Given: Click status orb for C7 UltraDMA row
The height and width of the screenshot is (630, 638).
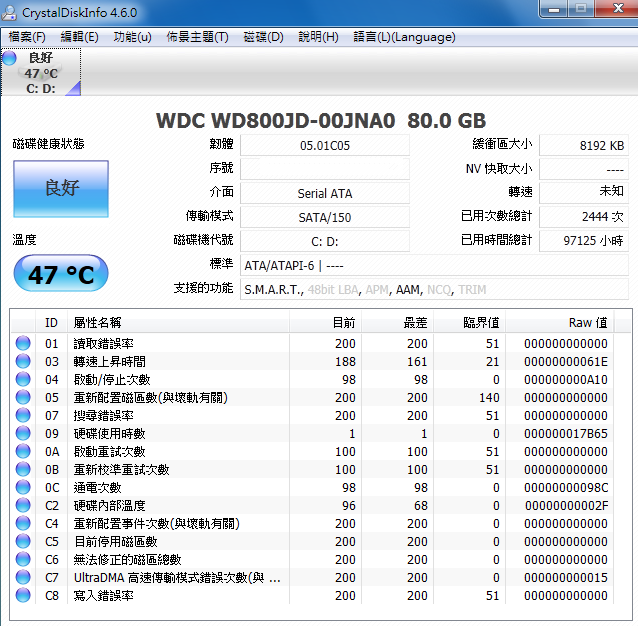Looking at the screenshot, I should 23,577.
